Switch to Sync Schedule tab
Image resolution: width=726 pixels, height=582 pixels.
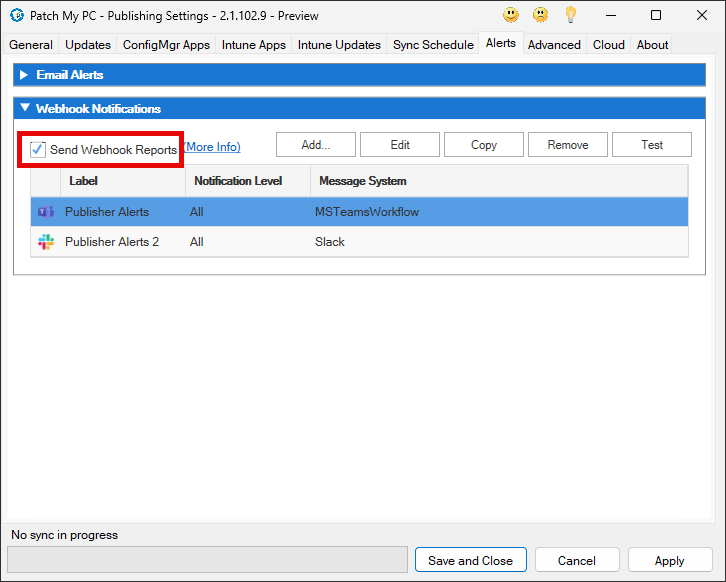[x=433, y=45]
